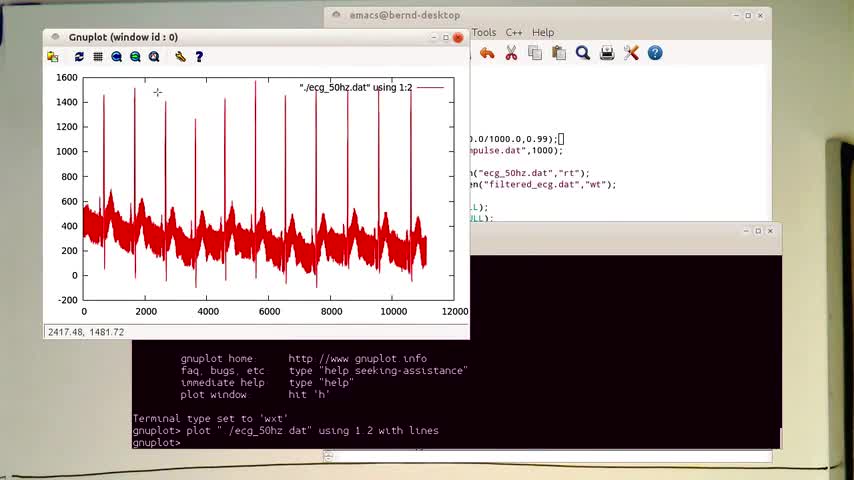Replot the graph in Gnuplot window
854x480 pixels.
(x=79, y=57)
